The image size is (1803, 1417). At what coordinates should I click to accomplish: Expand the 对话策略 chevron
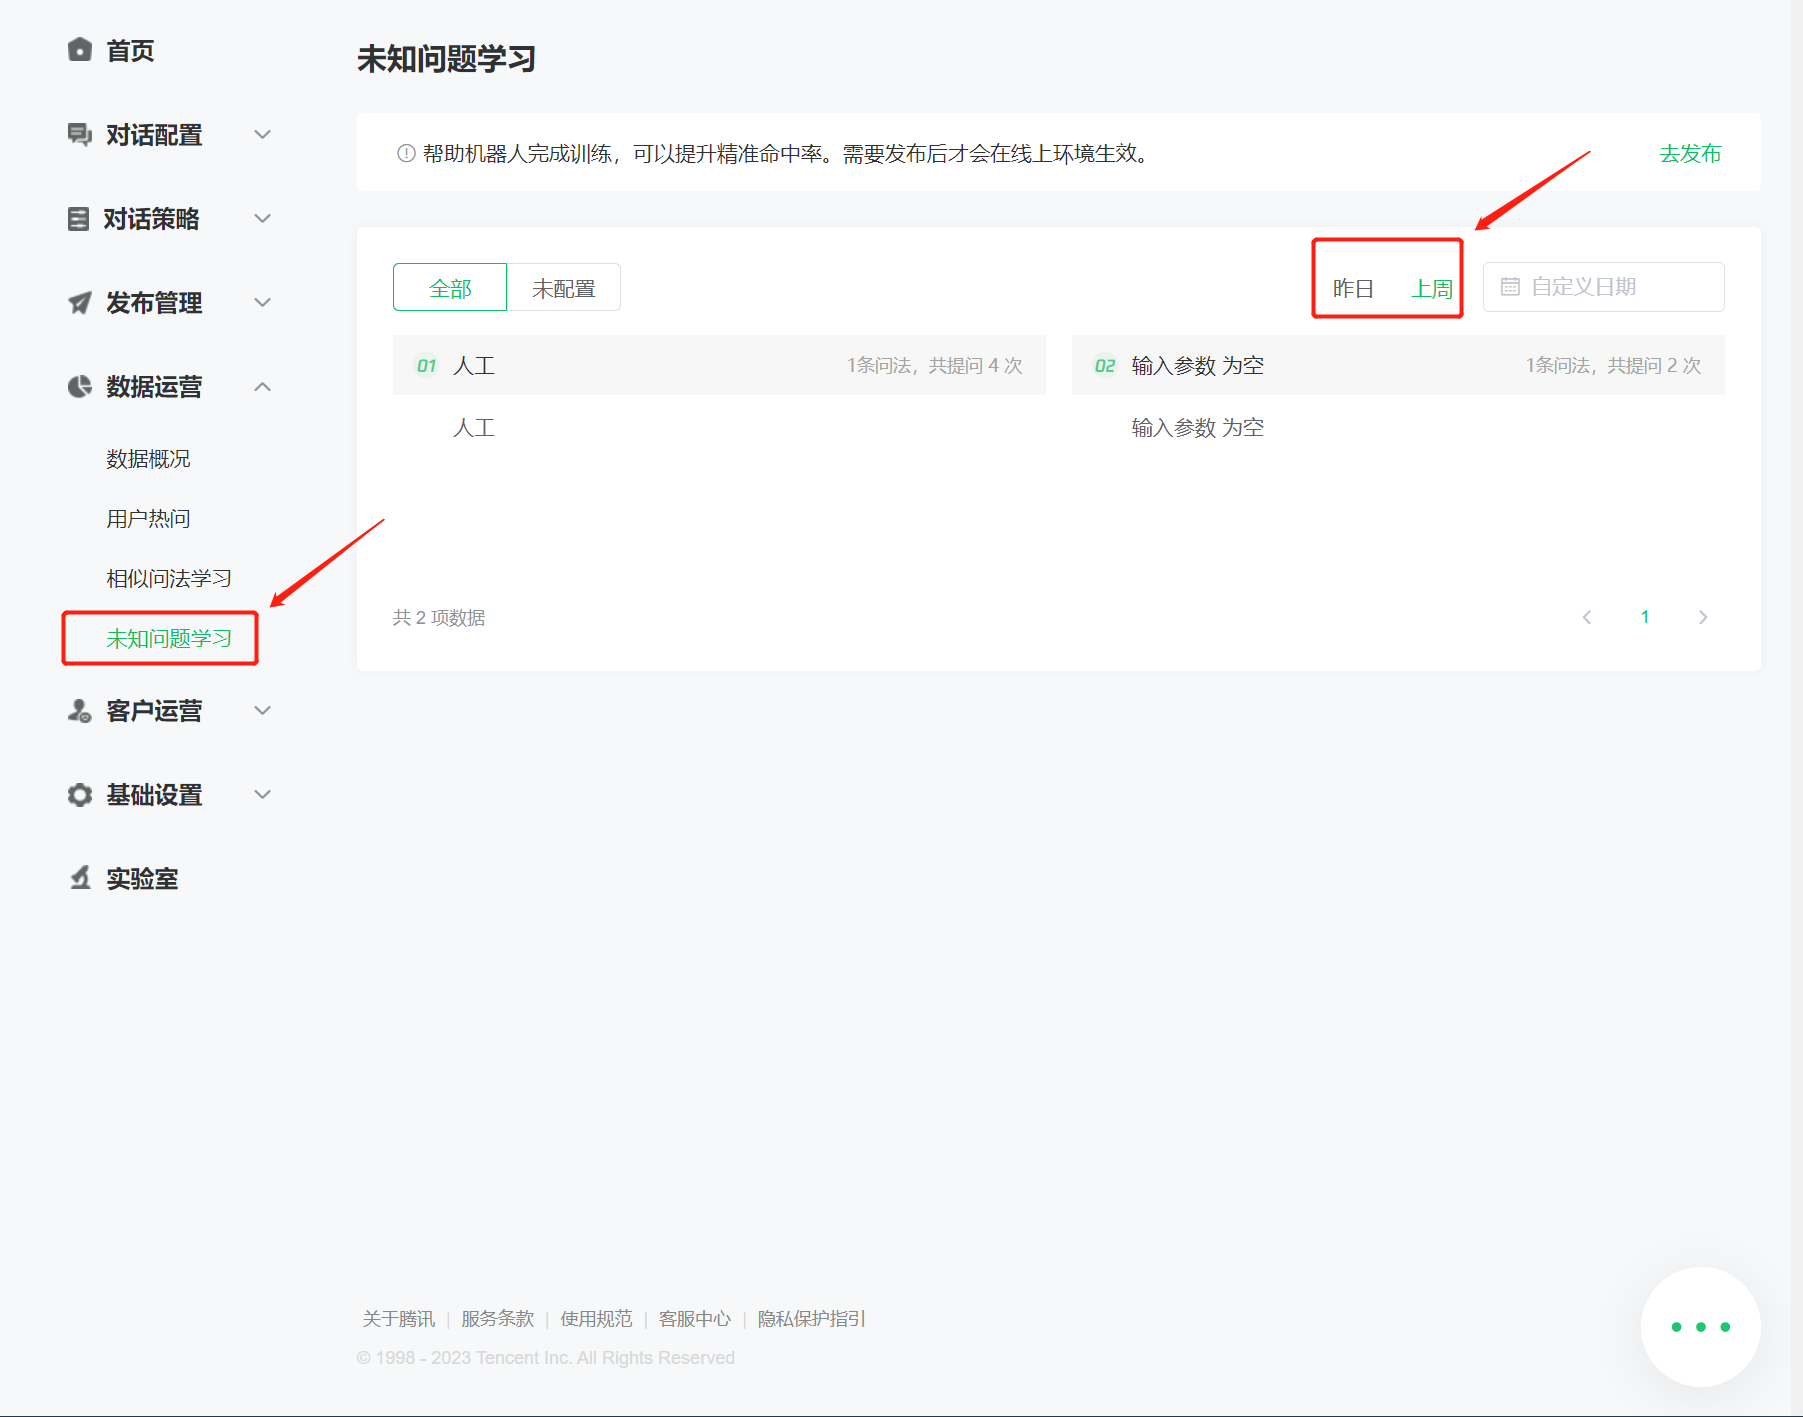(263, 218)
